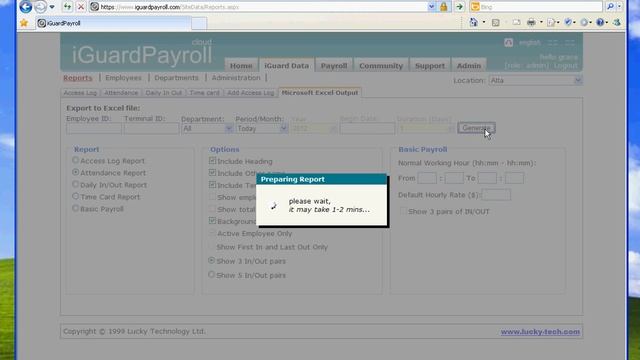Toggle the Include Heading checkbox
The width and height of the screenshot is (640, 360).
point(212,161)
